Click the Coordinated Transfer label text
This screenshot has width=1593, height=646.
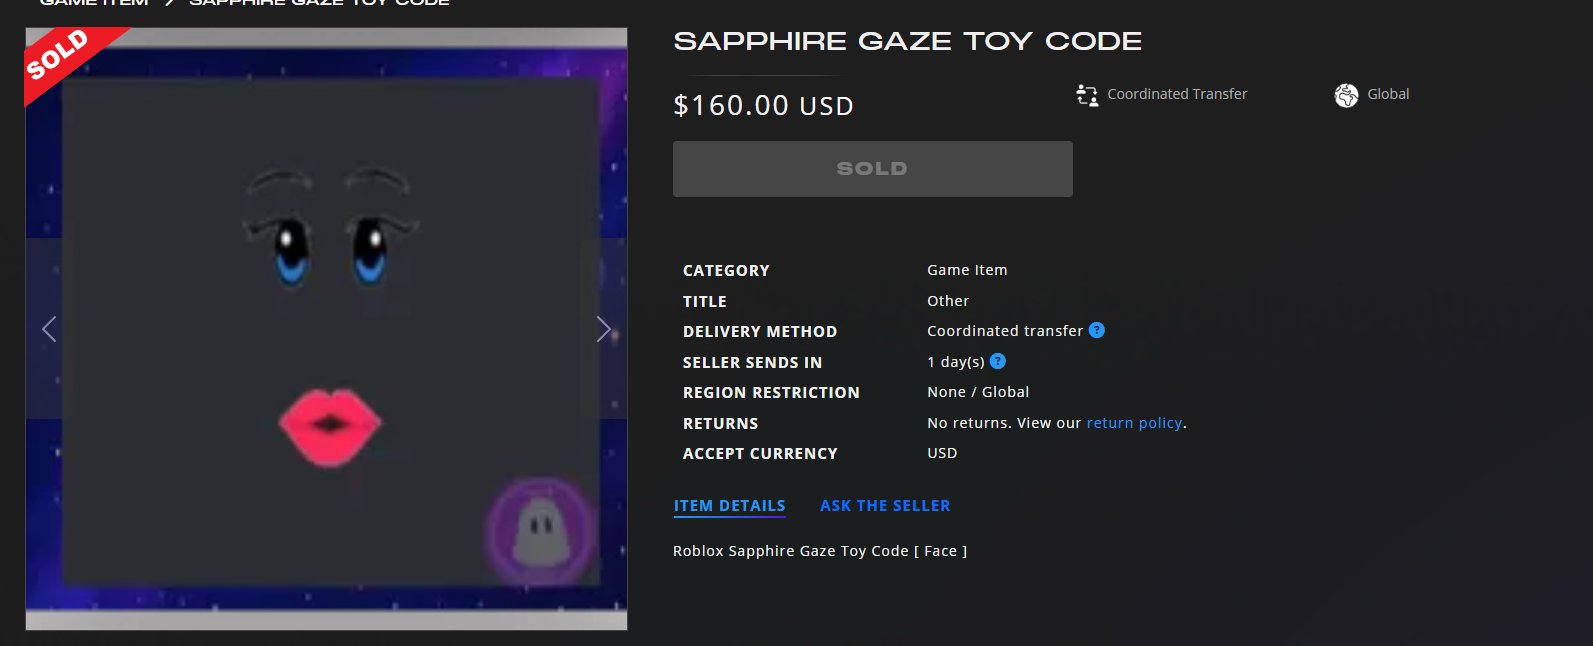tap(1177, 94)
